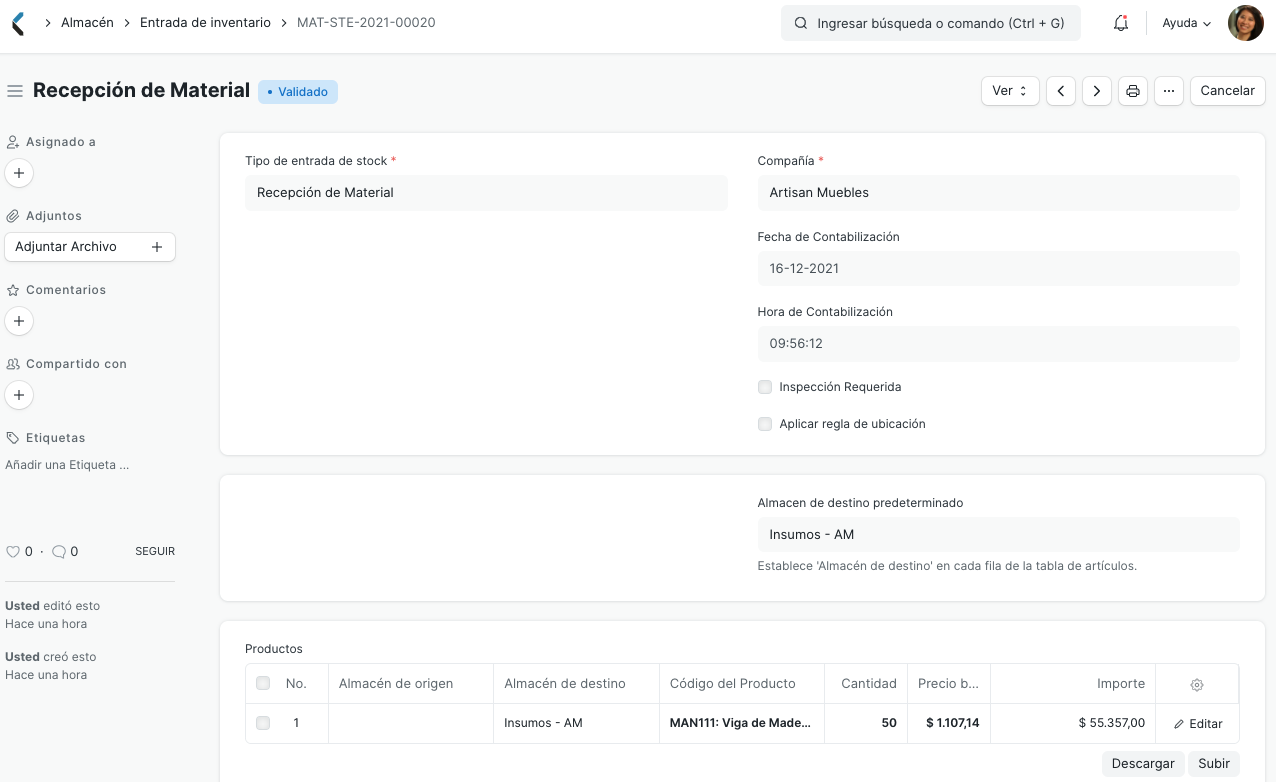Navigate to Almacén breadcrumb
This screenshot has height=782, width=1276.
[87, 22]
